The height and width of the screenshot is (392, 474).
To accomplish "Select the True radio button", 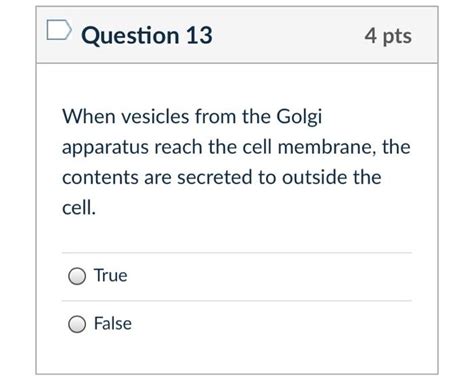I will (77, 276).
